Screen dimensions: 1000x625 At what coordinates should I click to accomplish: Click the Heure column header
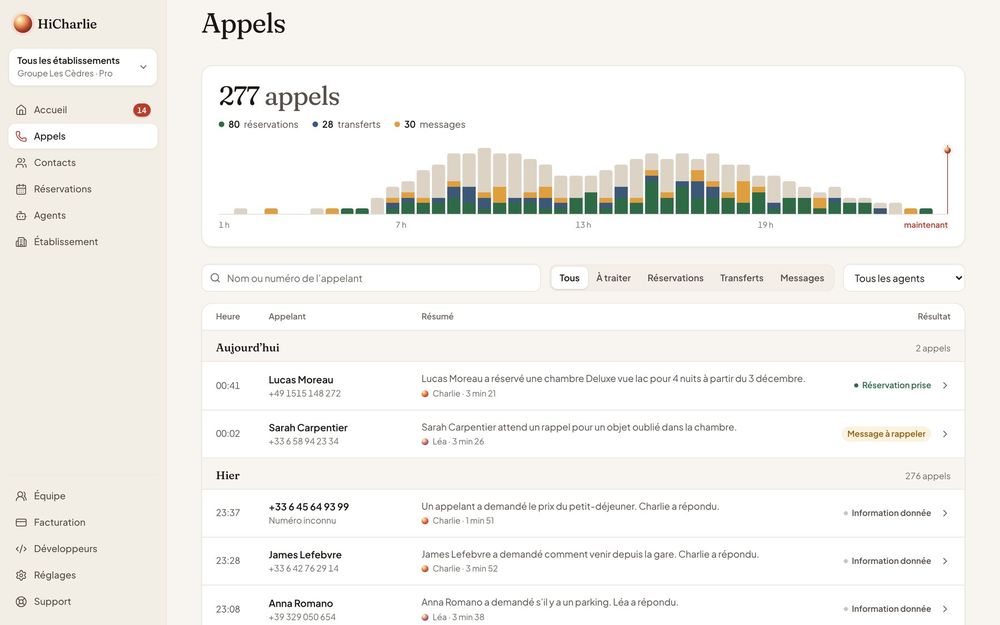pyautogui.click(x=228, y=316)
